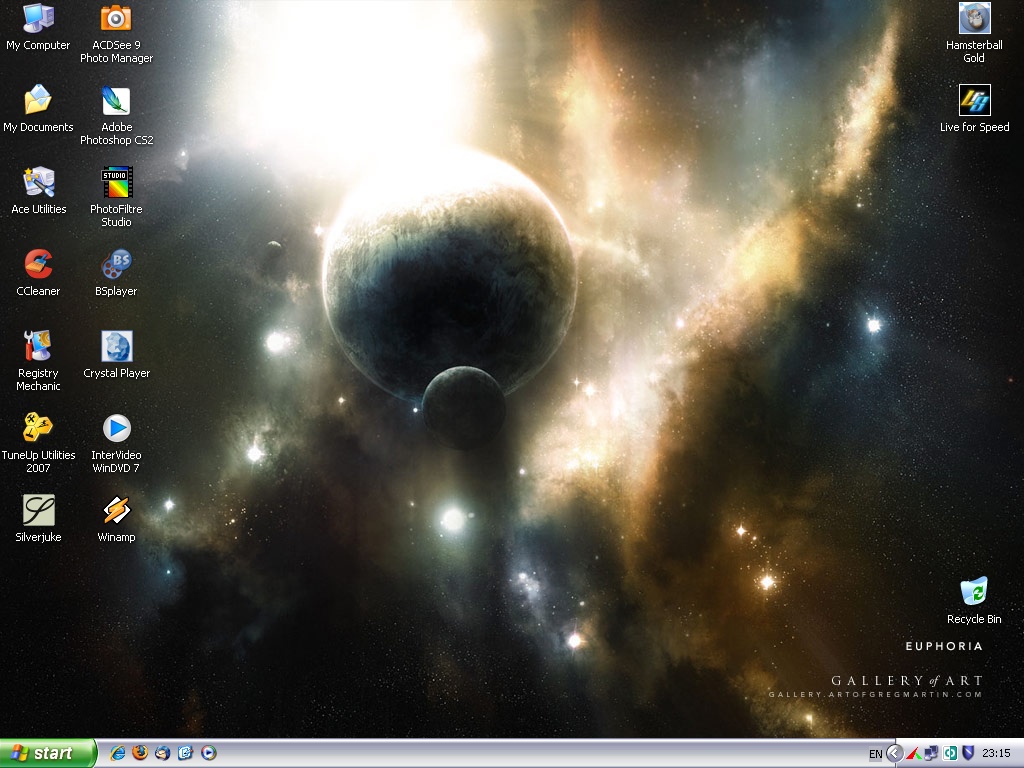Open the My Computer desktop icon
1024x768 pixels.
click(x=38, y=18)
